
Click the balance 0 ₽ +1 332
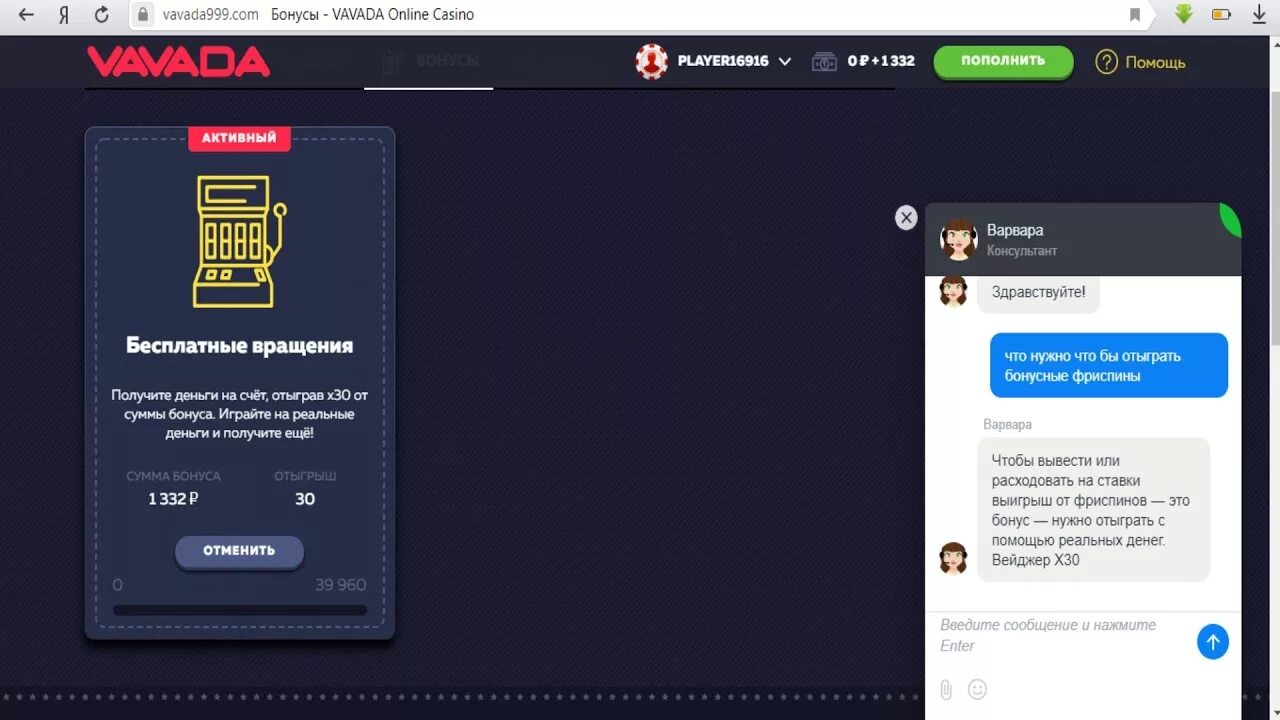[x=881, y=61]
